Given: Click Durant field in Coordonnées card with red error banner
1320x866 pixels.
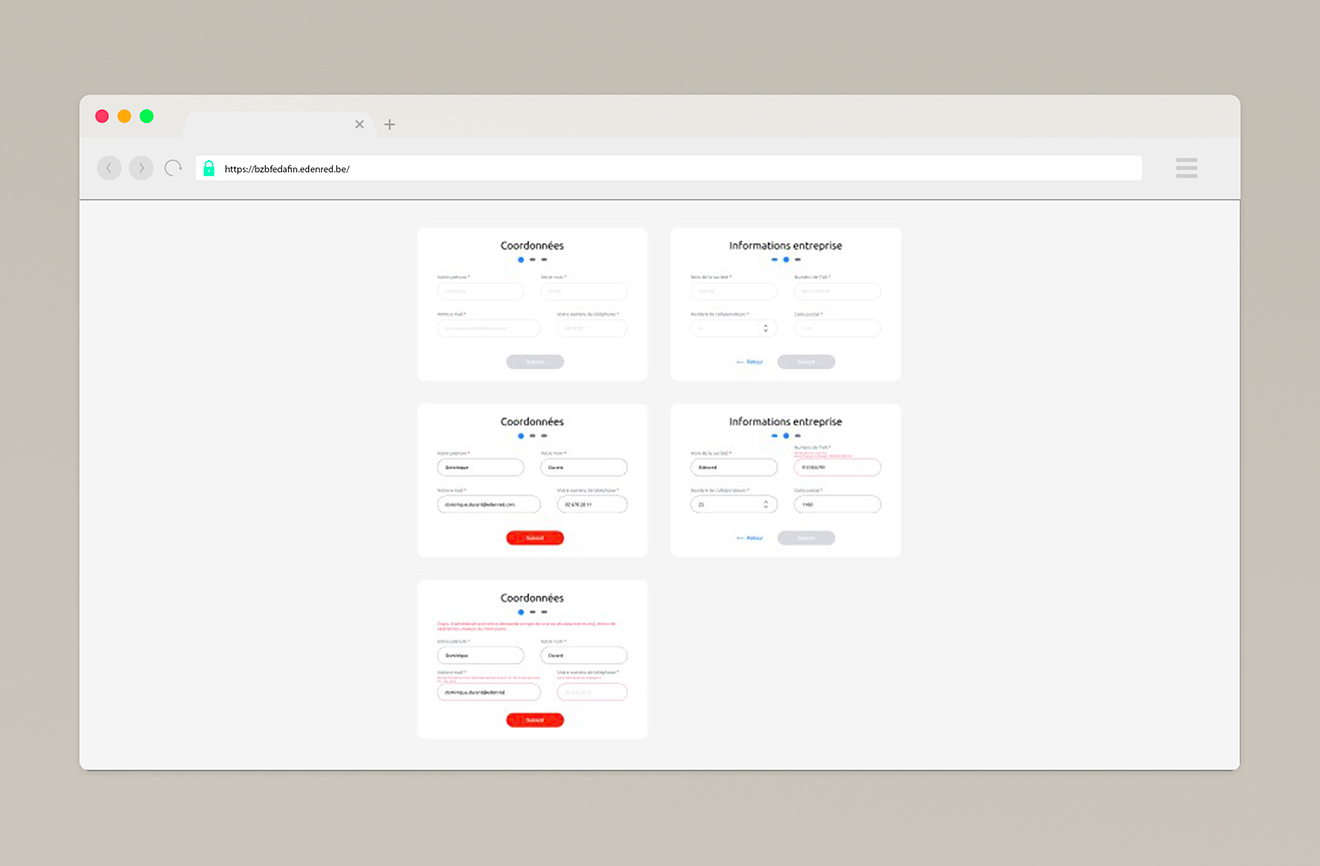Looking at the screenshot, I should pyautogui.click(x=584, y=656).
